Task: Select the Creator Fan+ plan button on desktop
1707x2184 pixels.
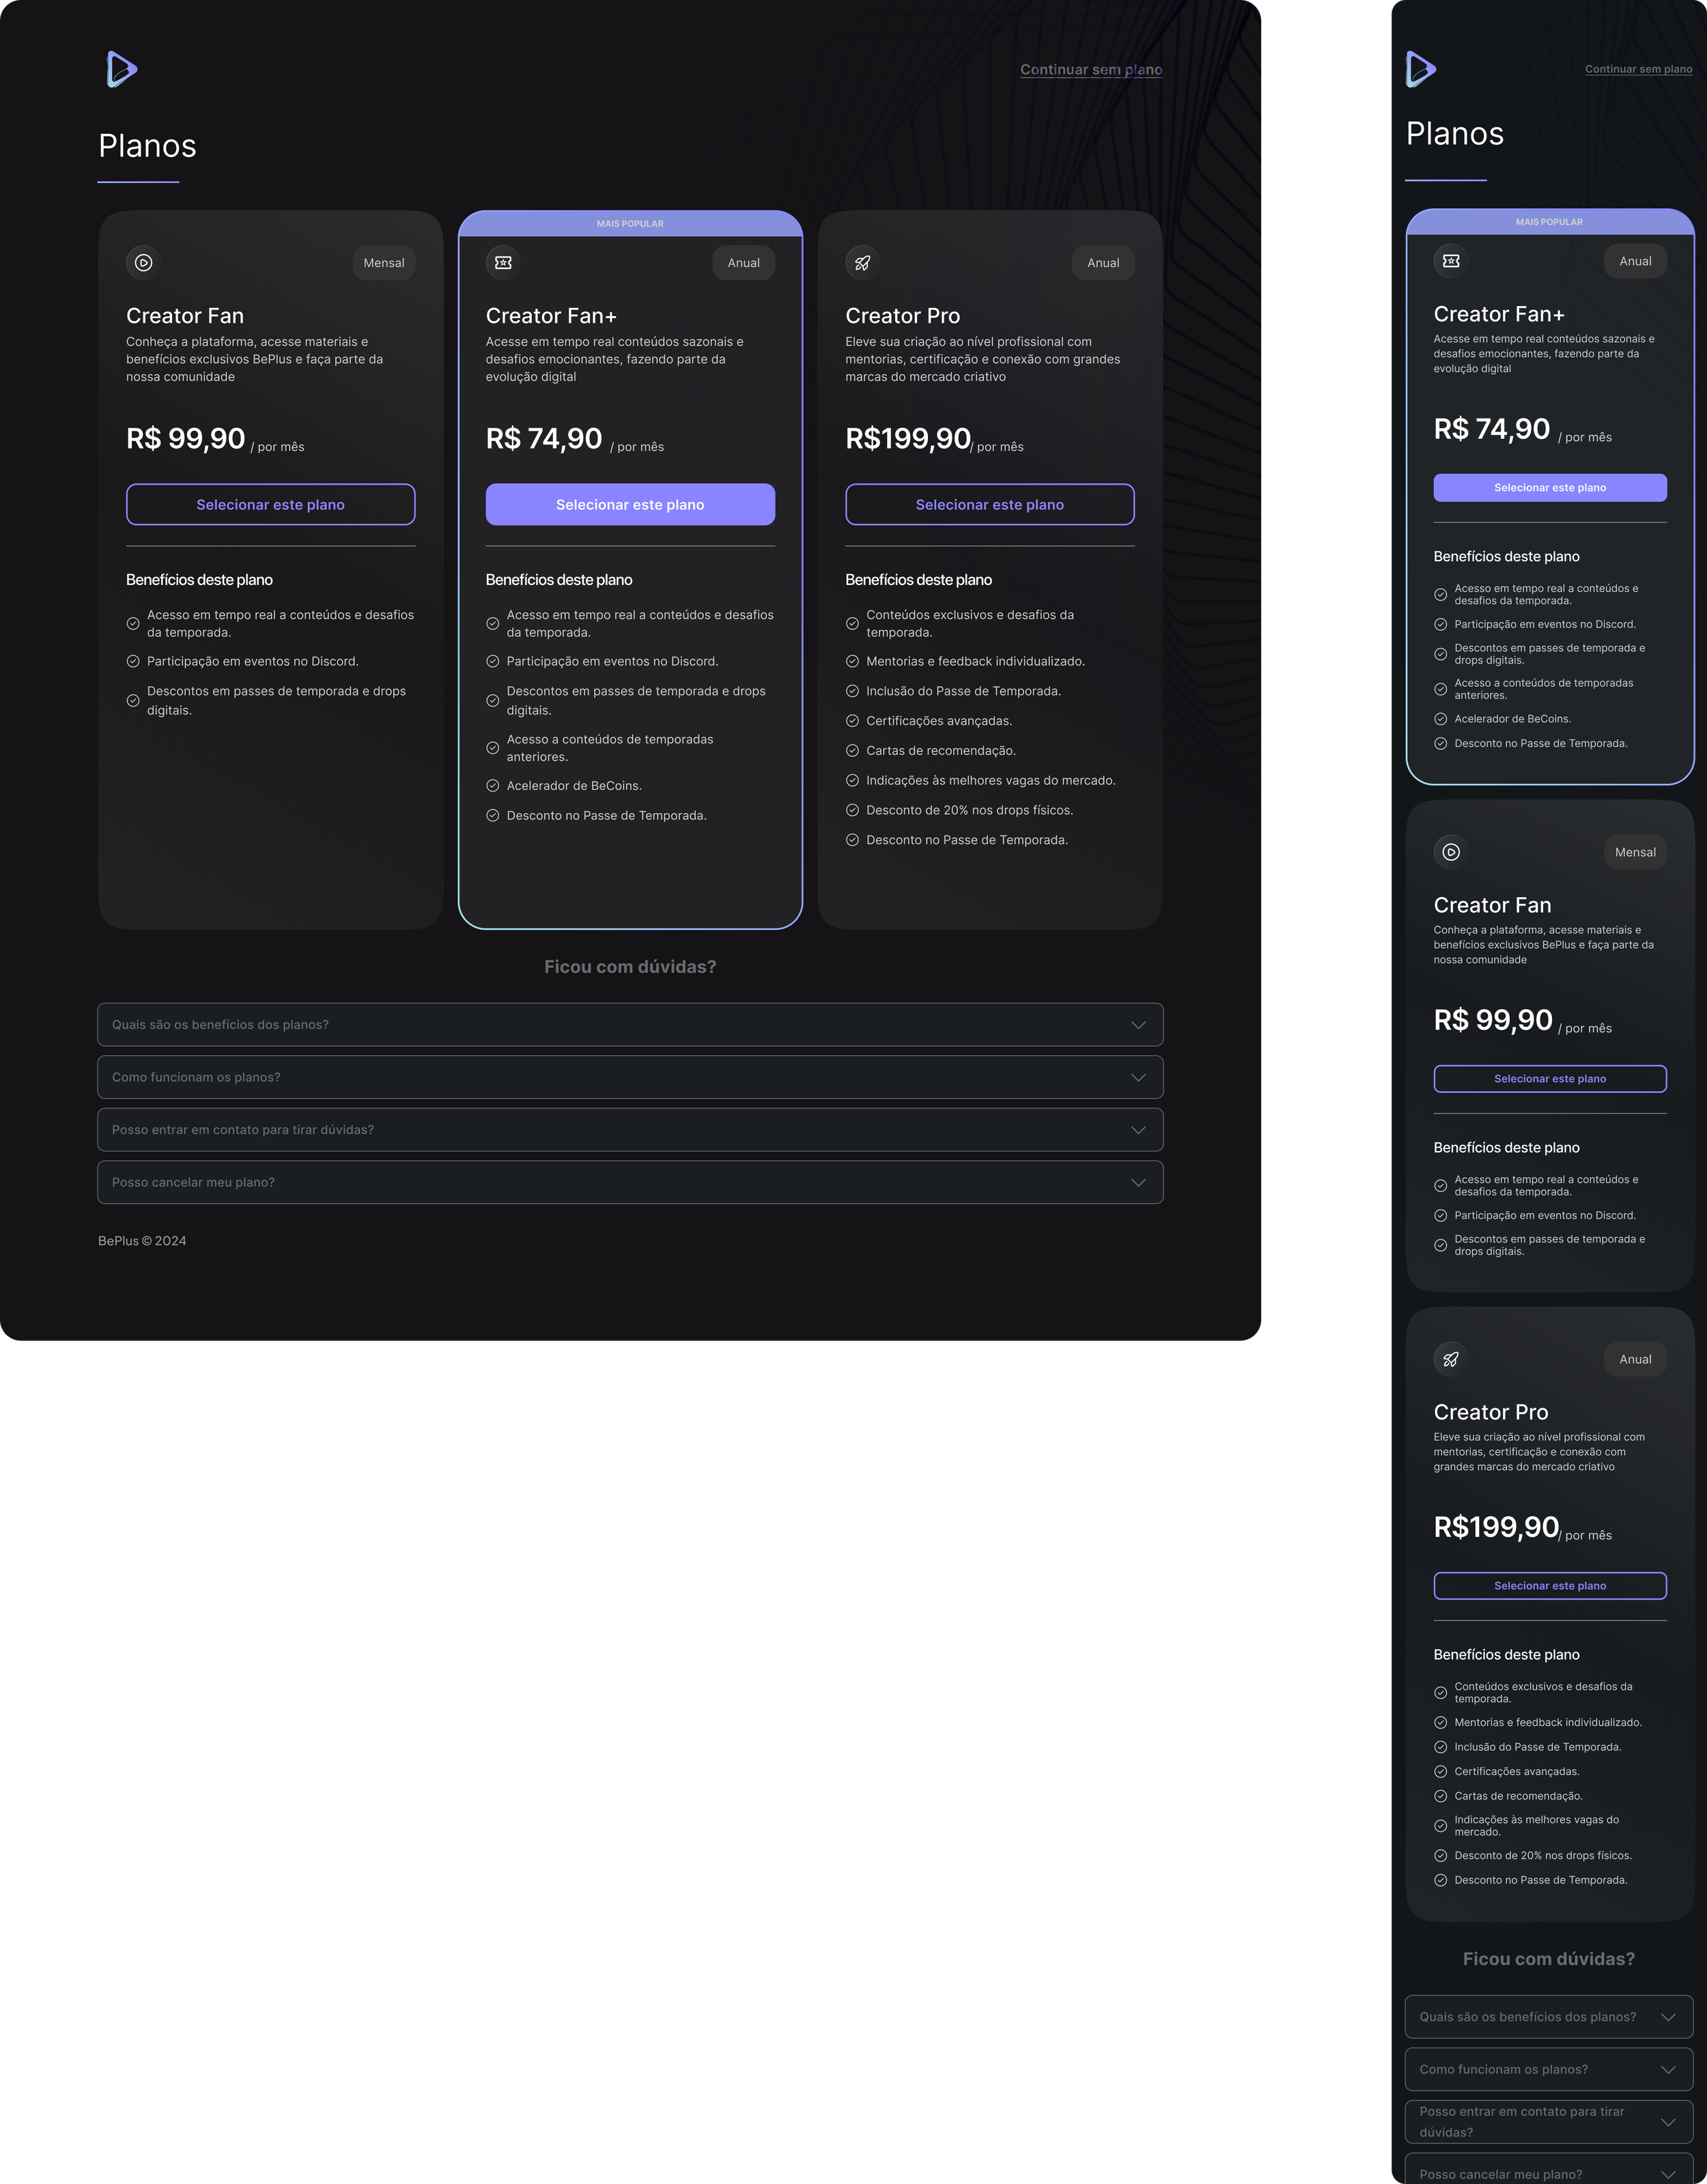Action: (630, 505)
